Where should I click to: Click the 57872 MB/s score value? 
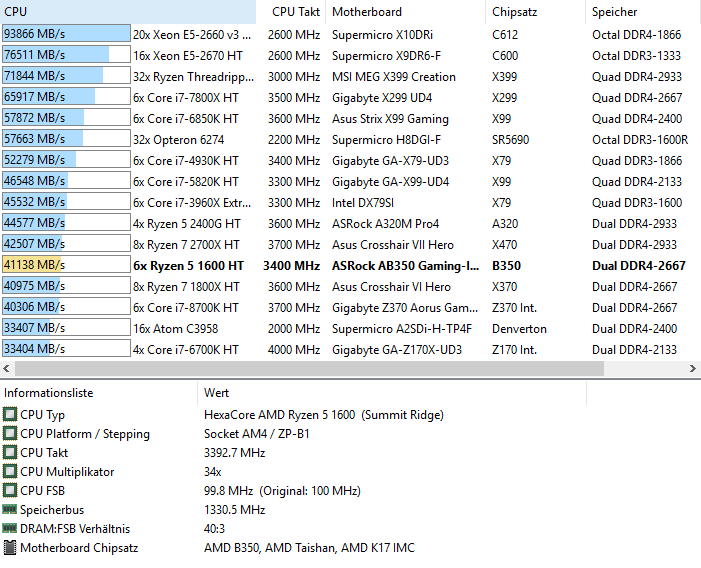coord(34,118)
